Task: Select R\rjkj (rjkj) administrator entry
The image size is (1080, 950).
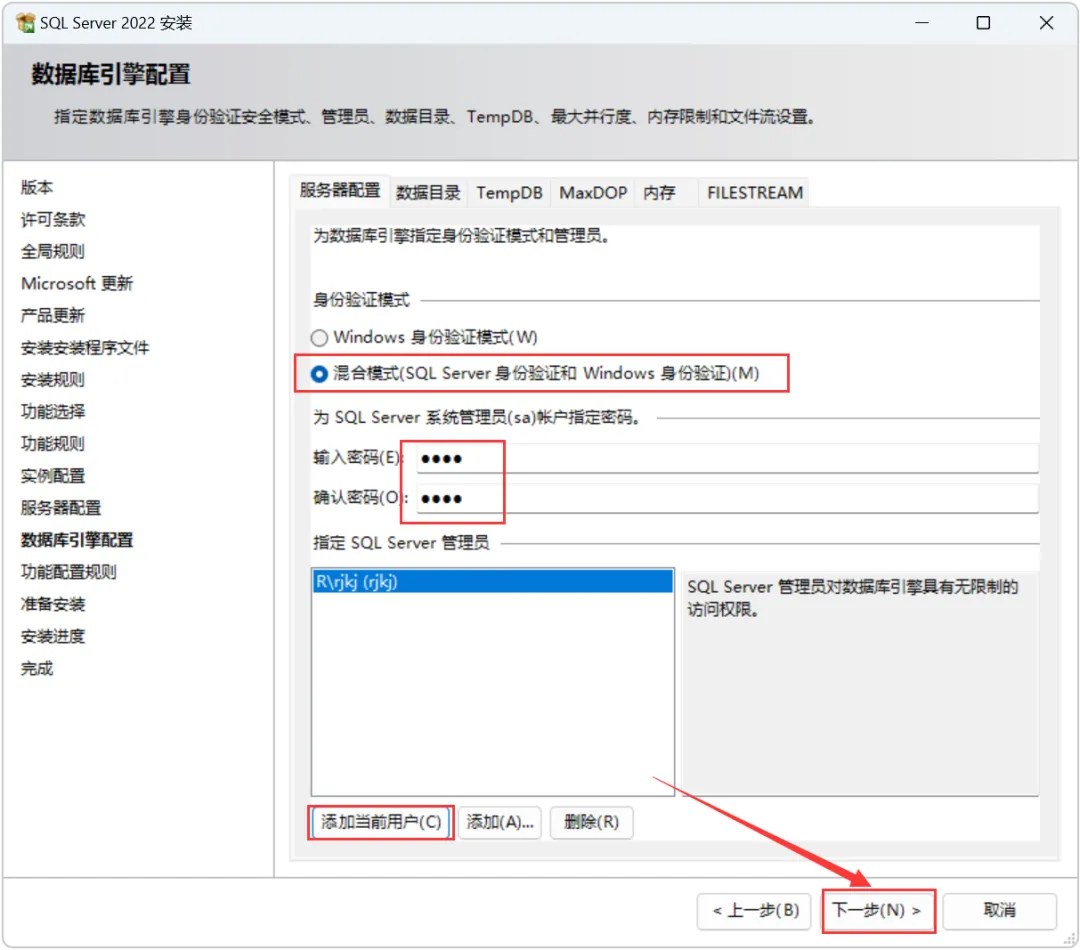Action: point(492,582)
